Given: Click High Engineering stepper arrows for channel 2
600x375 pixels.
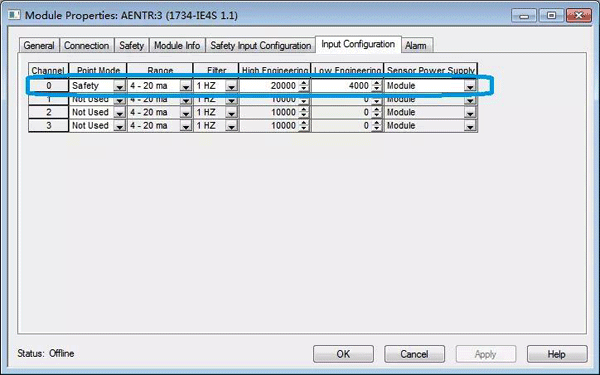Looking at the screenshot, I should point(303,112).
